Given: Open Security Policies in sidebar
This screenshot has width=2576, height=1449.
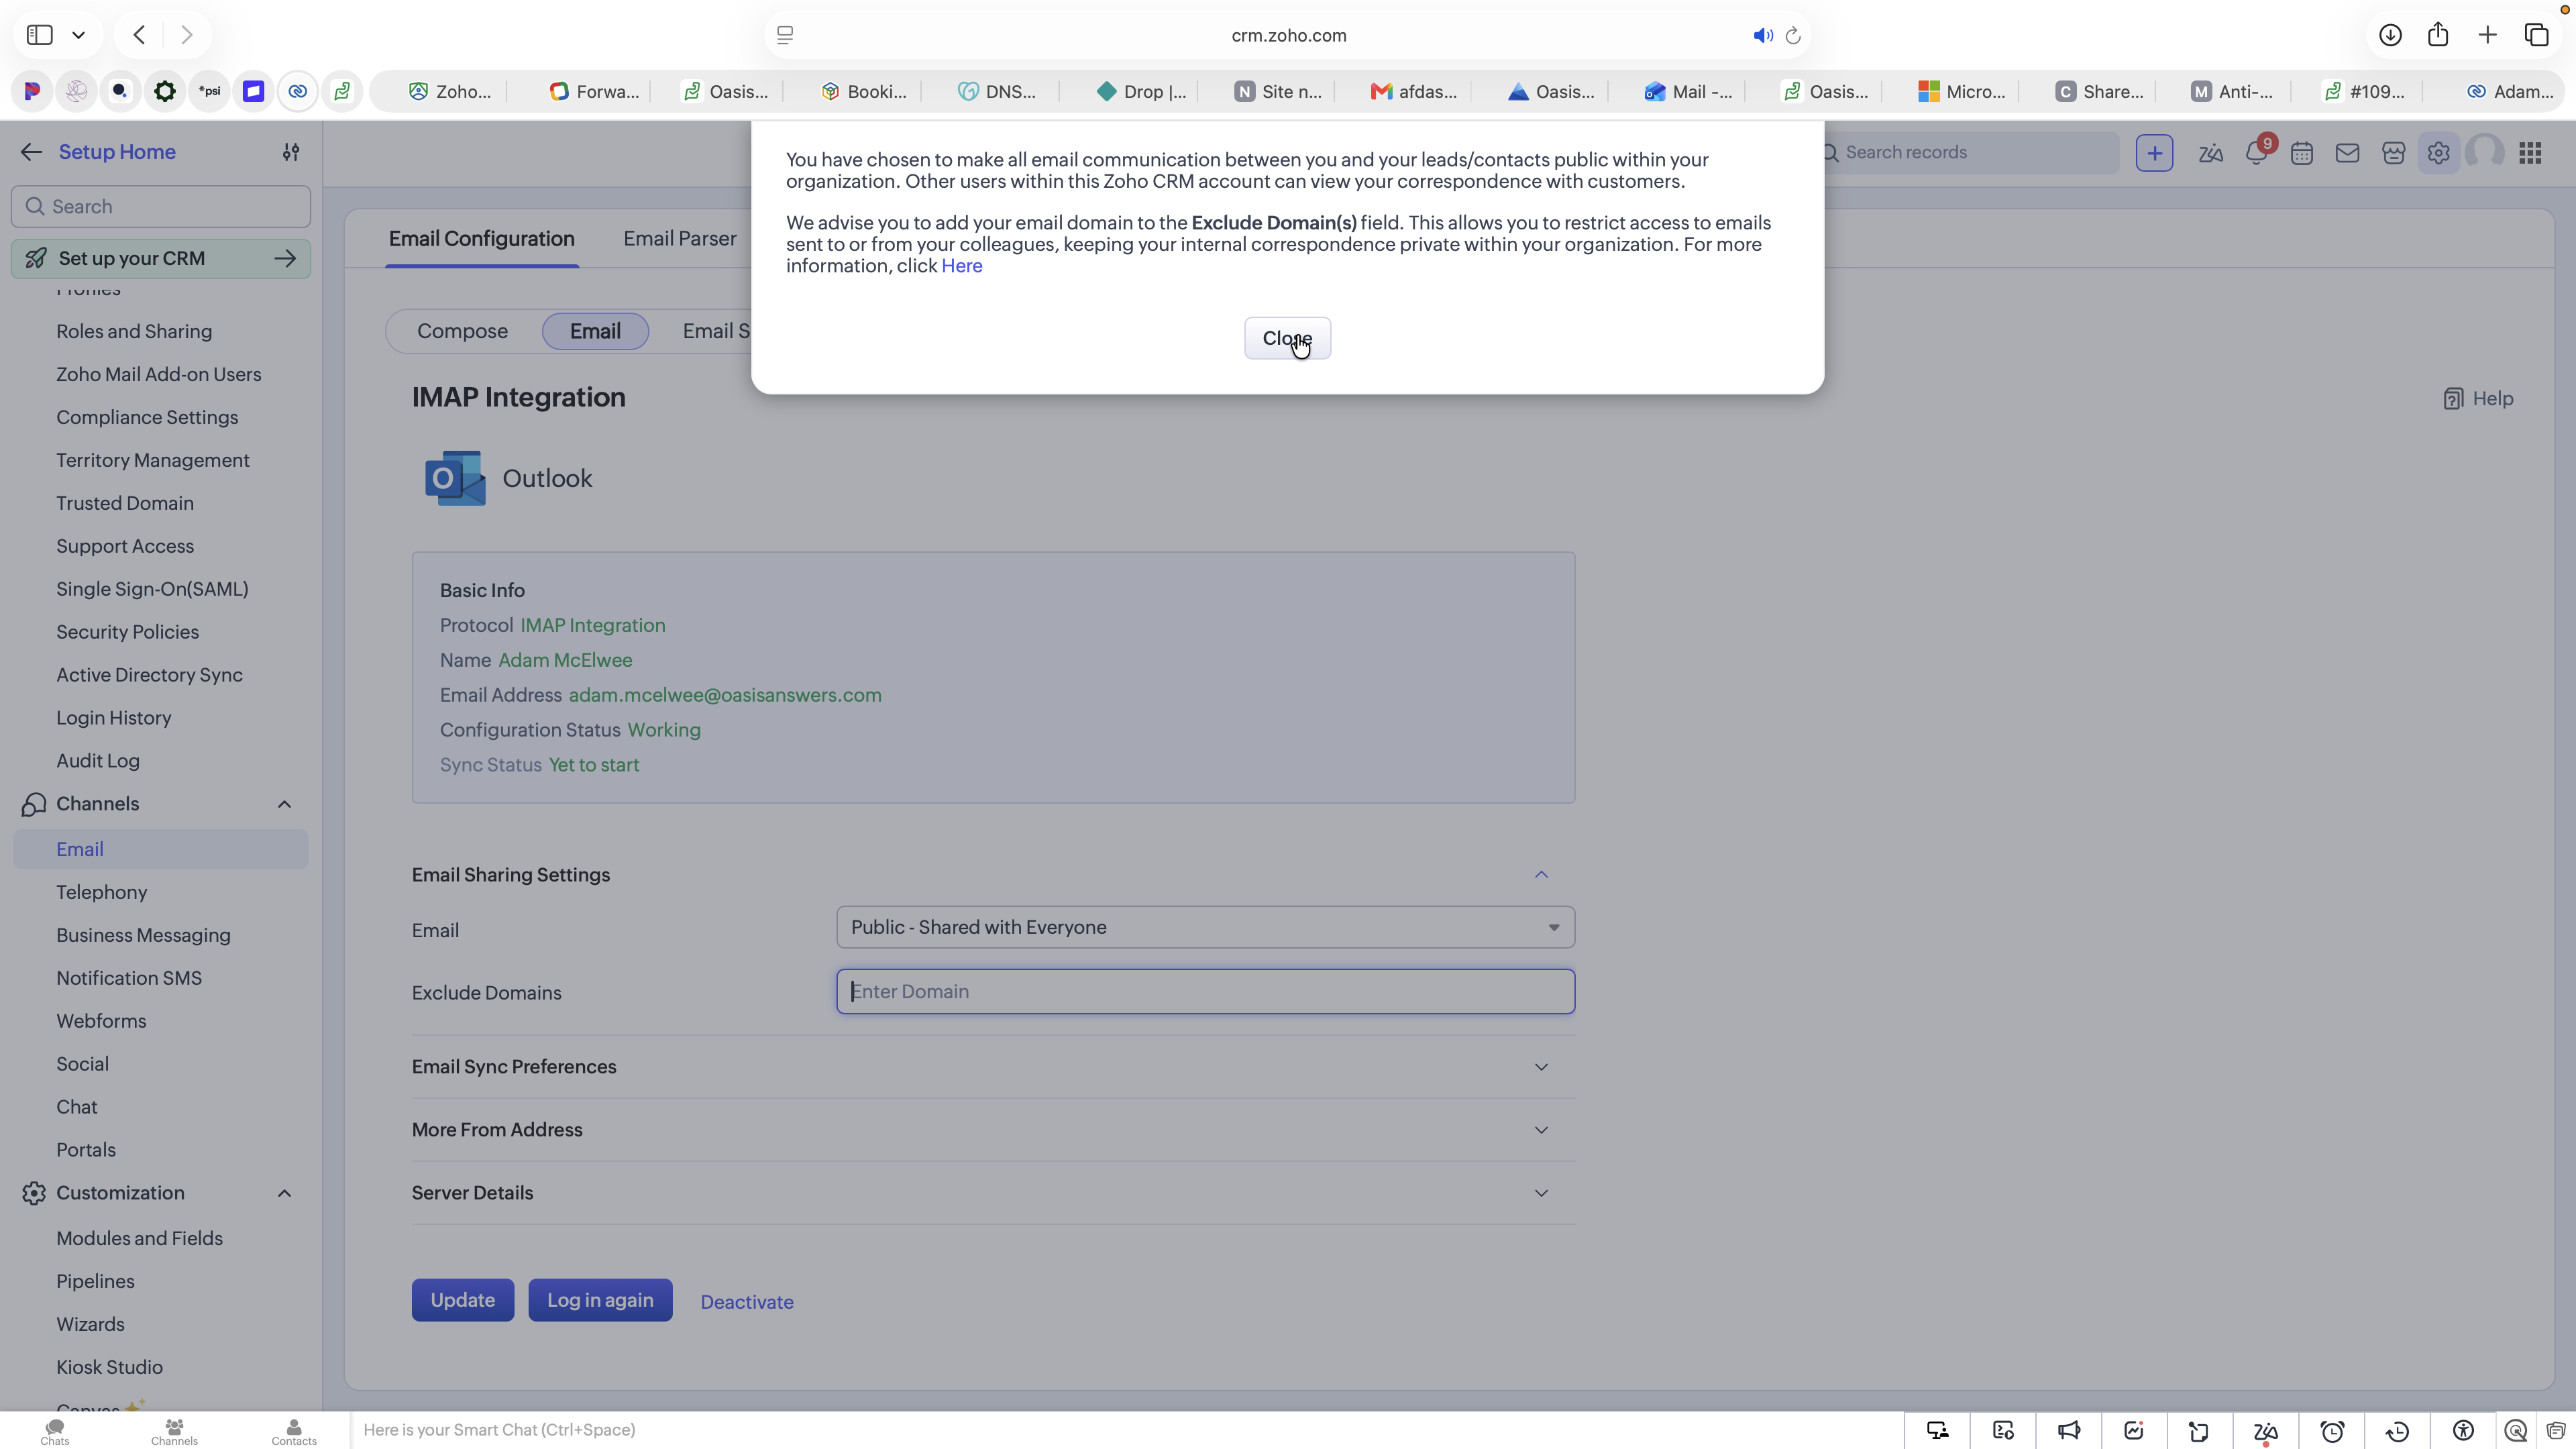Looking at the screenshot, I should coord(128,632).
